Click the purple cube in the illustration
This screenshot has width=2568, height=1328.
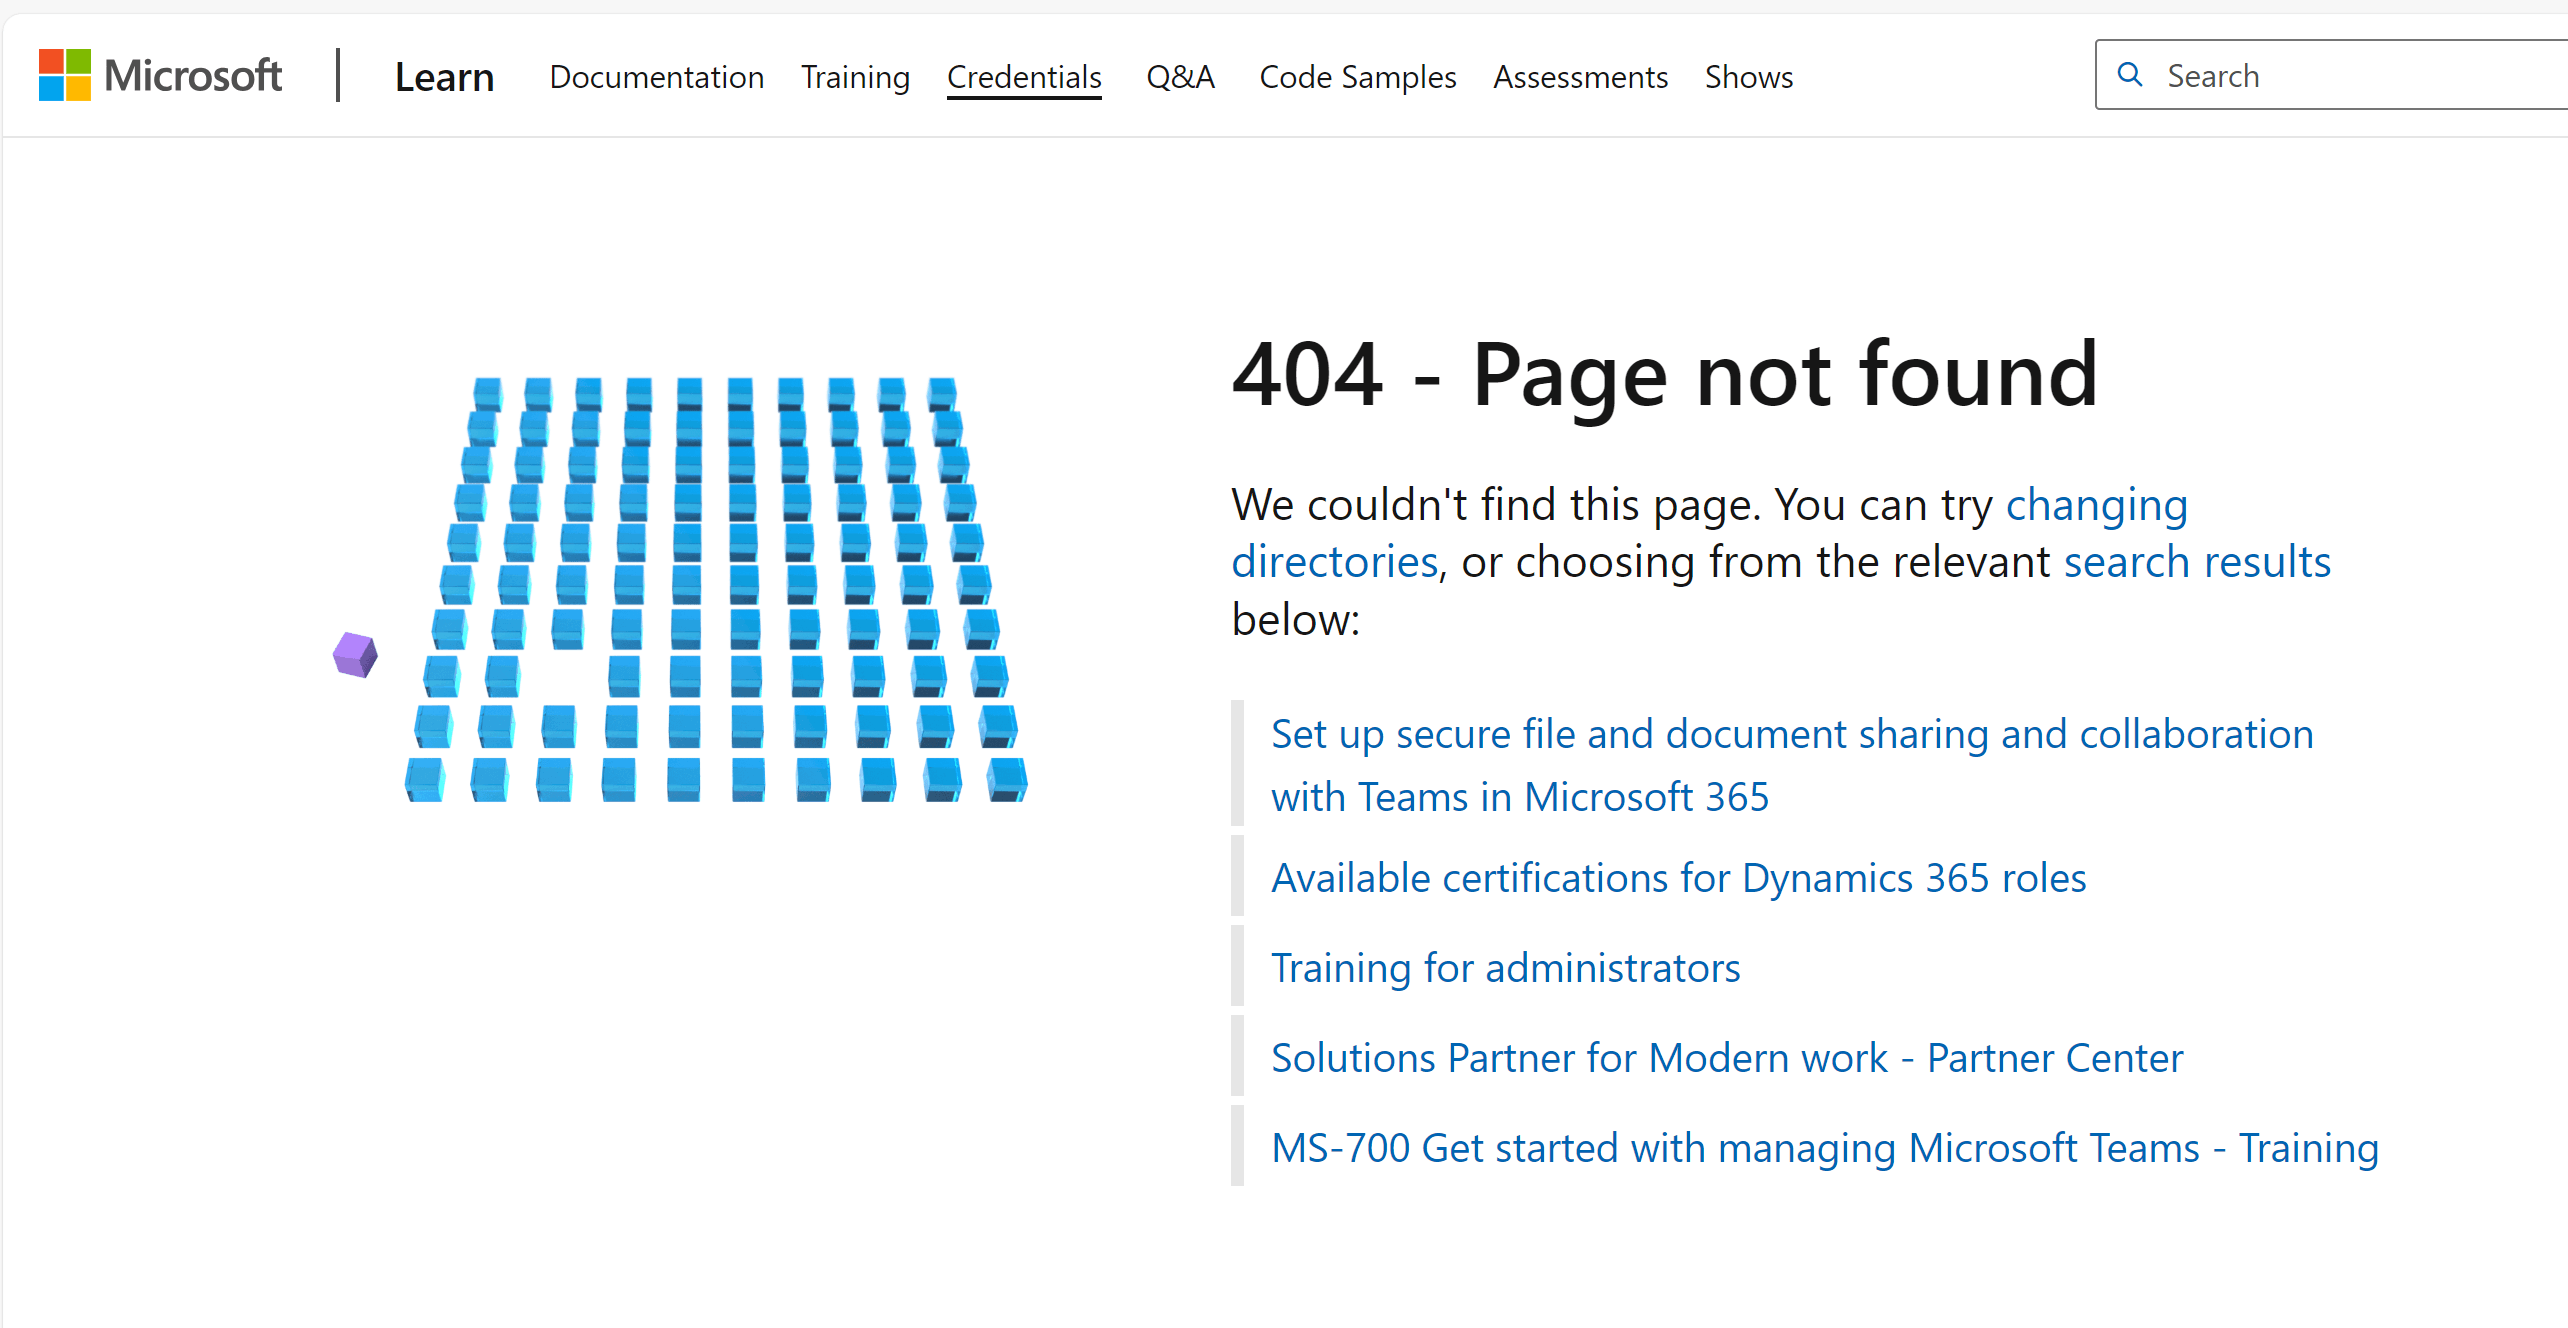[355, 655]
